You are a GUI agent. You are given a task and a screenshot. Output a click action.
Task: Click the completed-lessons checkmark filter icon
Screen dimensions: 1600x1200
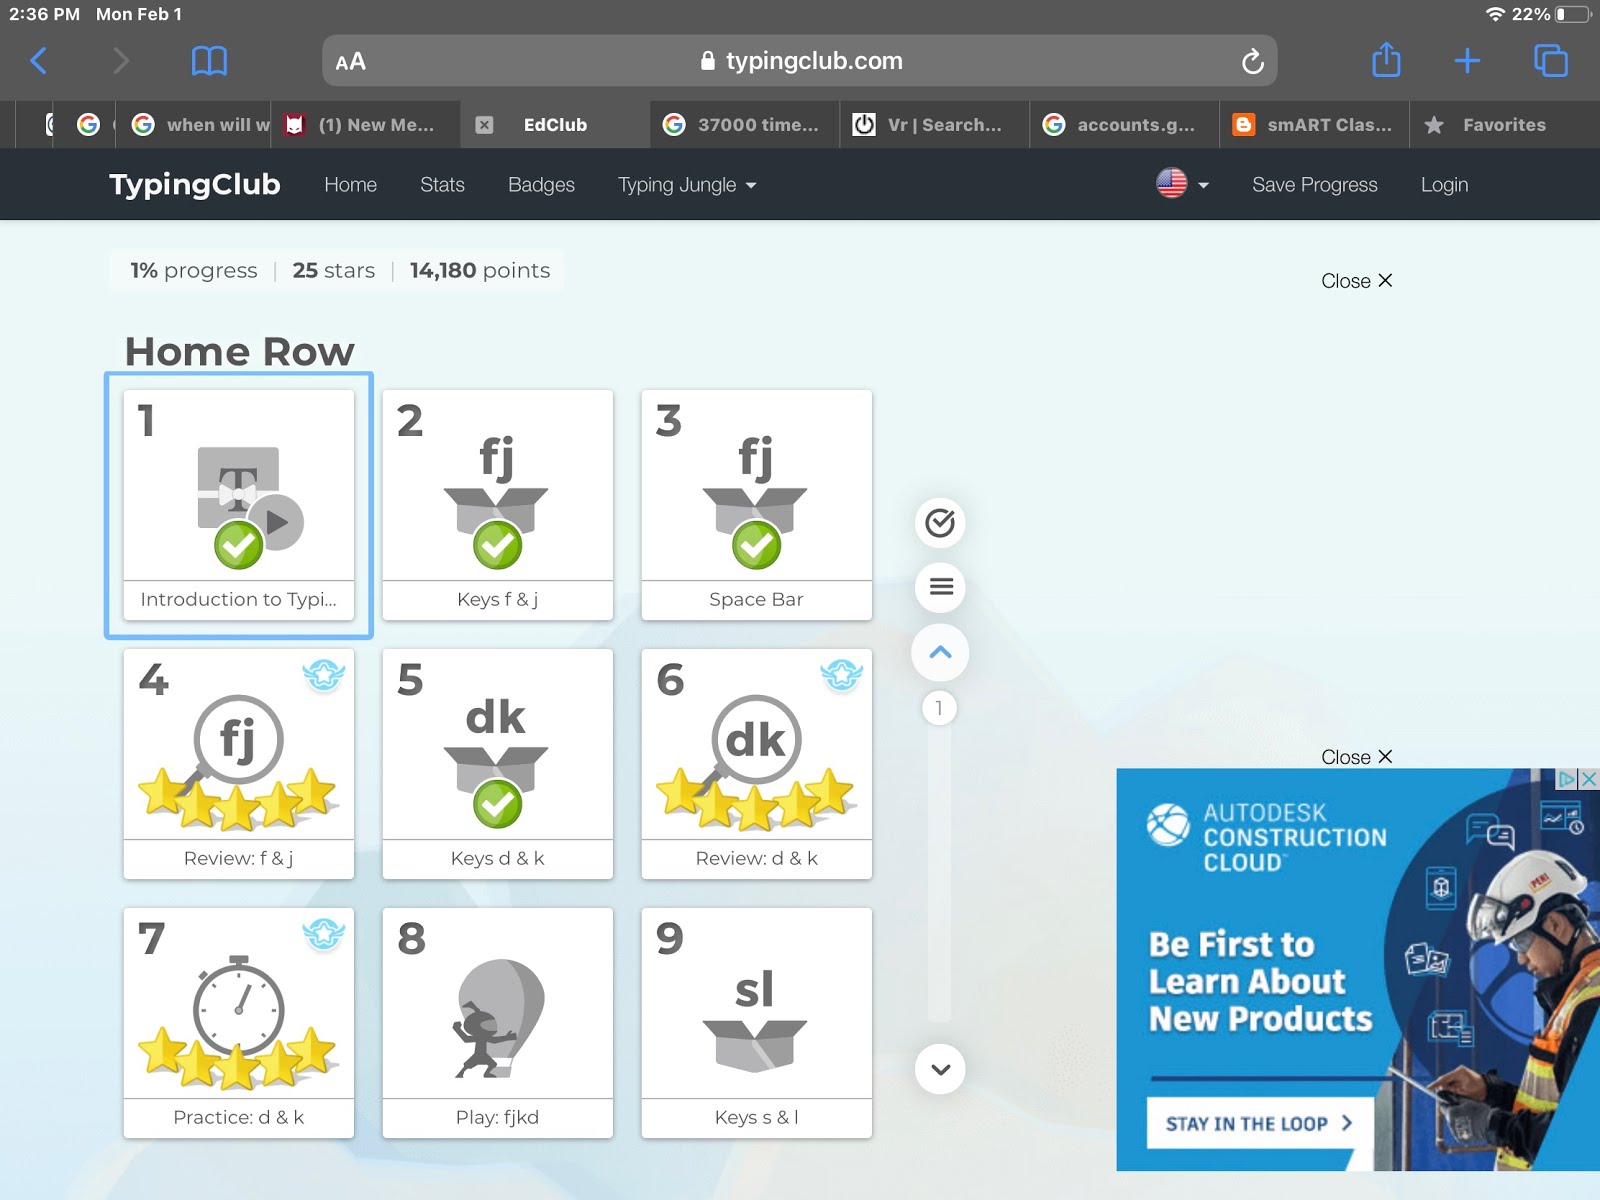[939, 523]
